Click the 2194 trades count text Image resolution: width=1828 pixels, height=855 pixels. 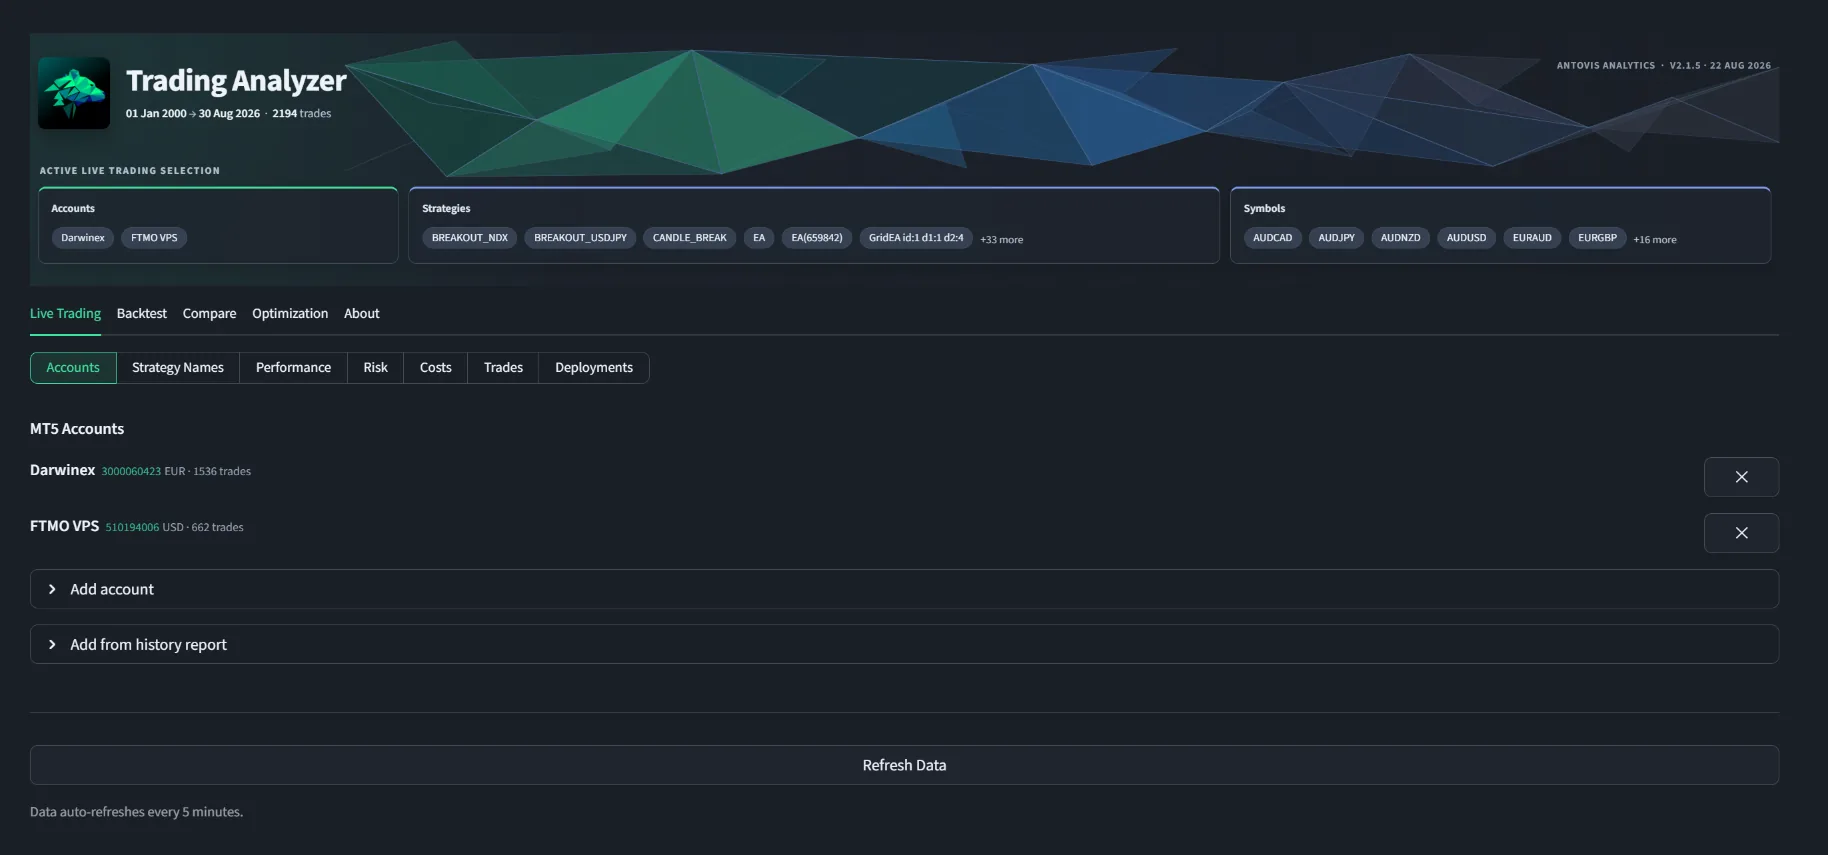point(302,113)
